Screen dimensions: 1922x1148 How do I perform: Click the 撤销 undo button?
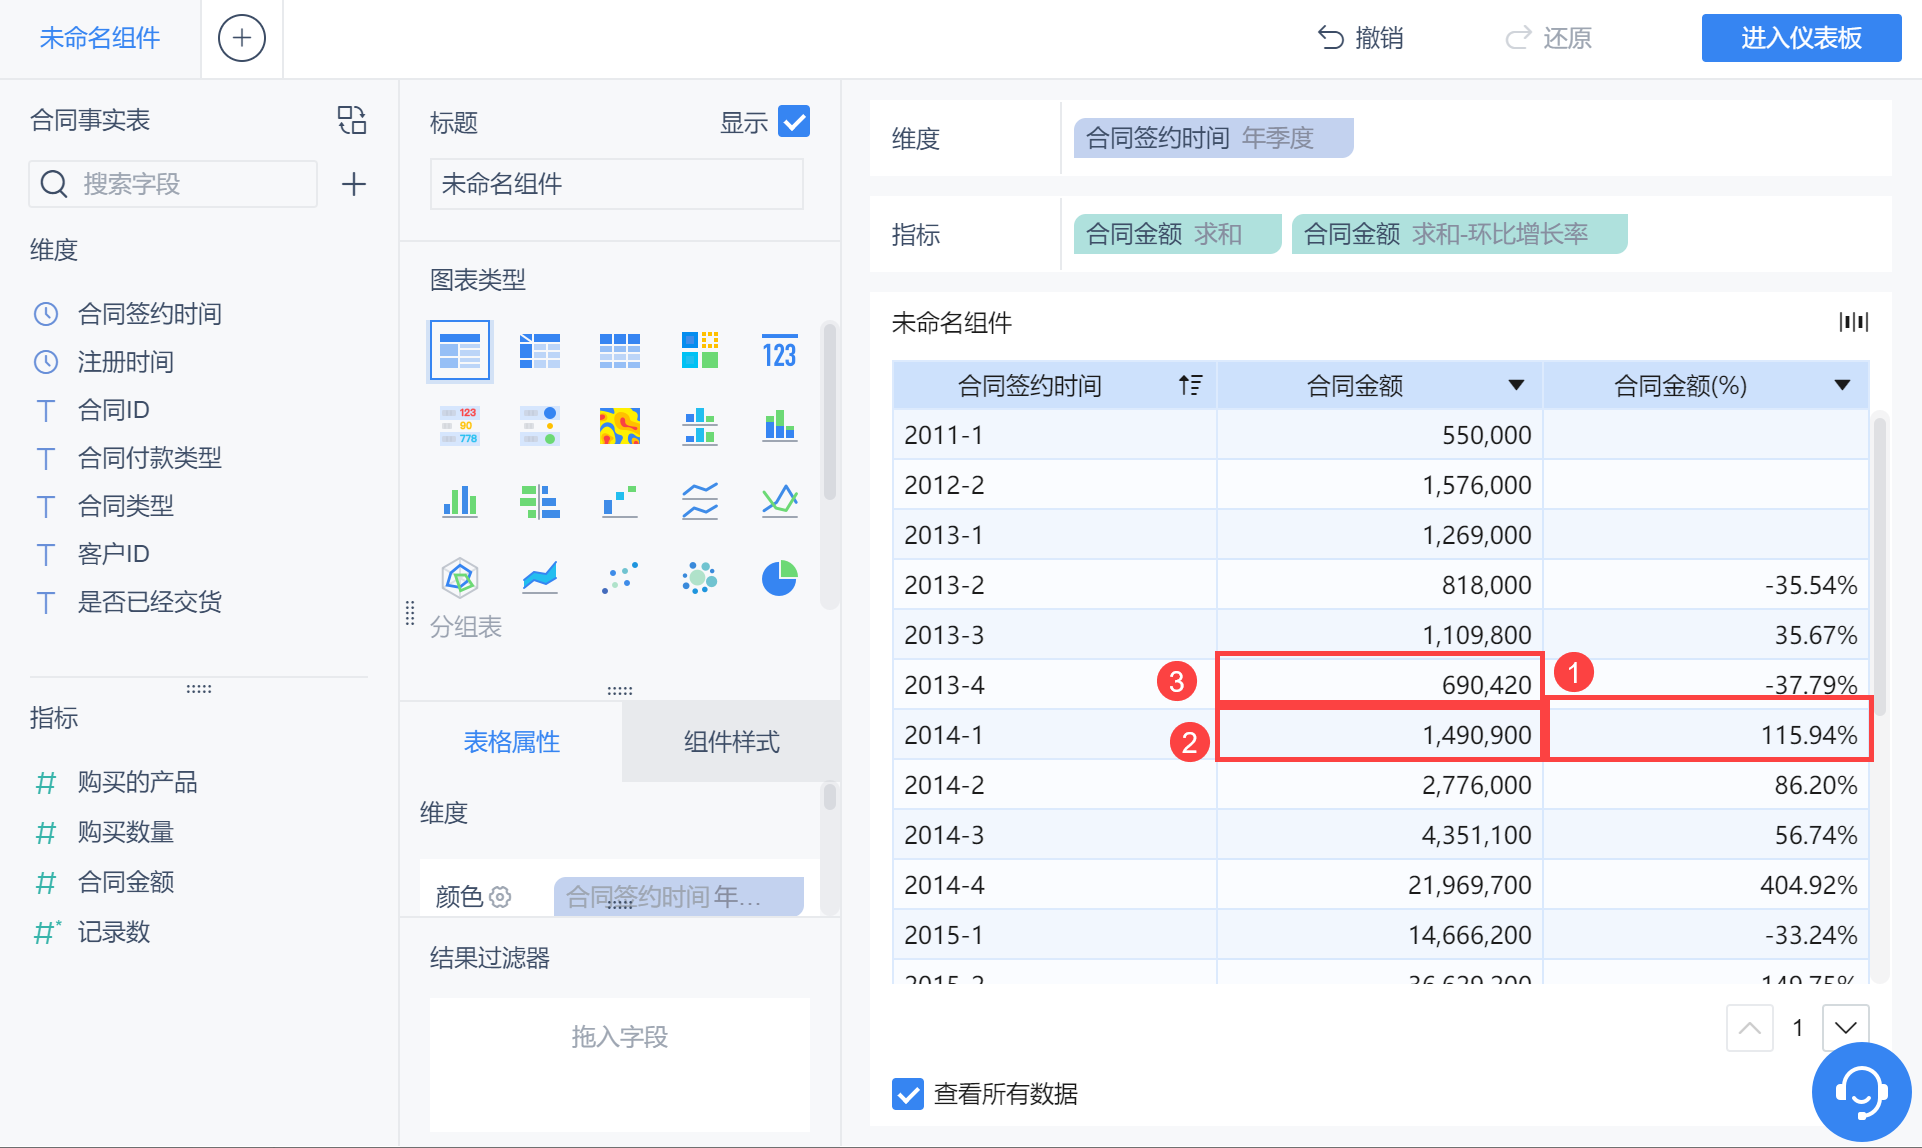(x=1361, y=39)
